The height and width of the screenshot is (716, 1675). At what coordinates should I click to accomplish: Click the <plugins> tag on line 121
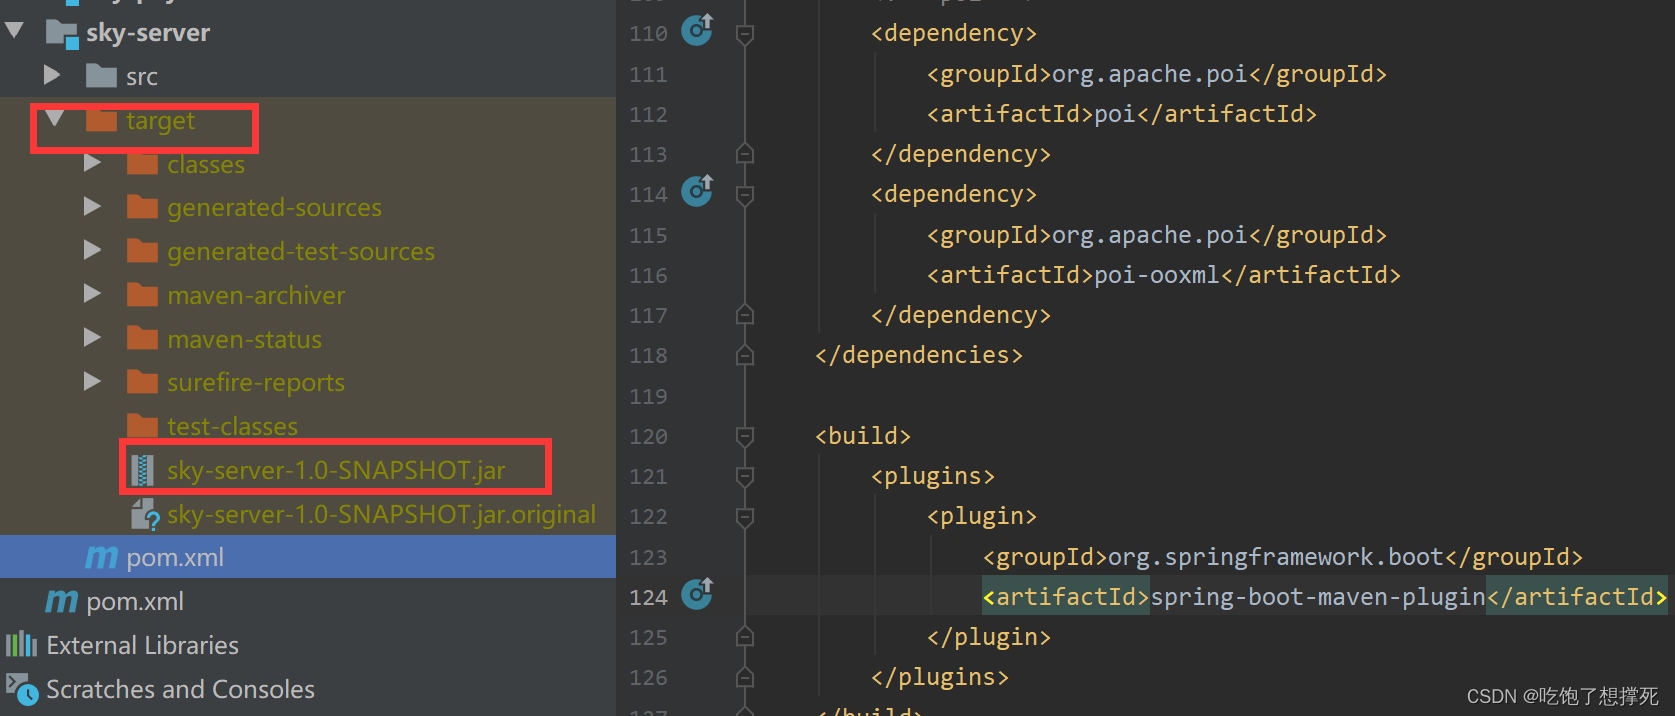[x=933, y=476]
